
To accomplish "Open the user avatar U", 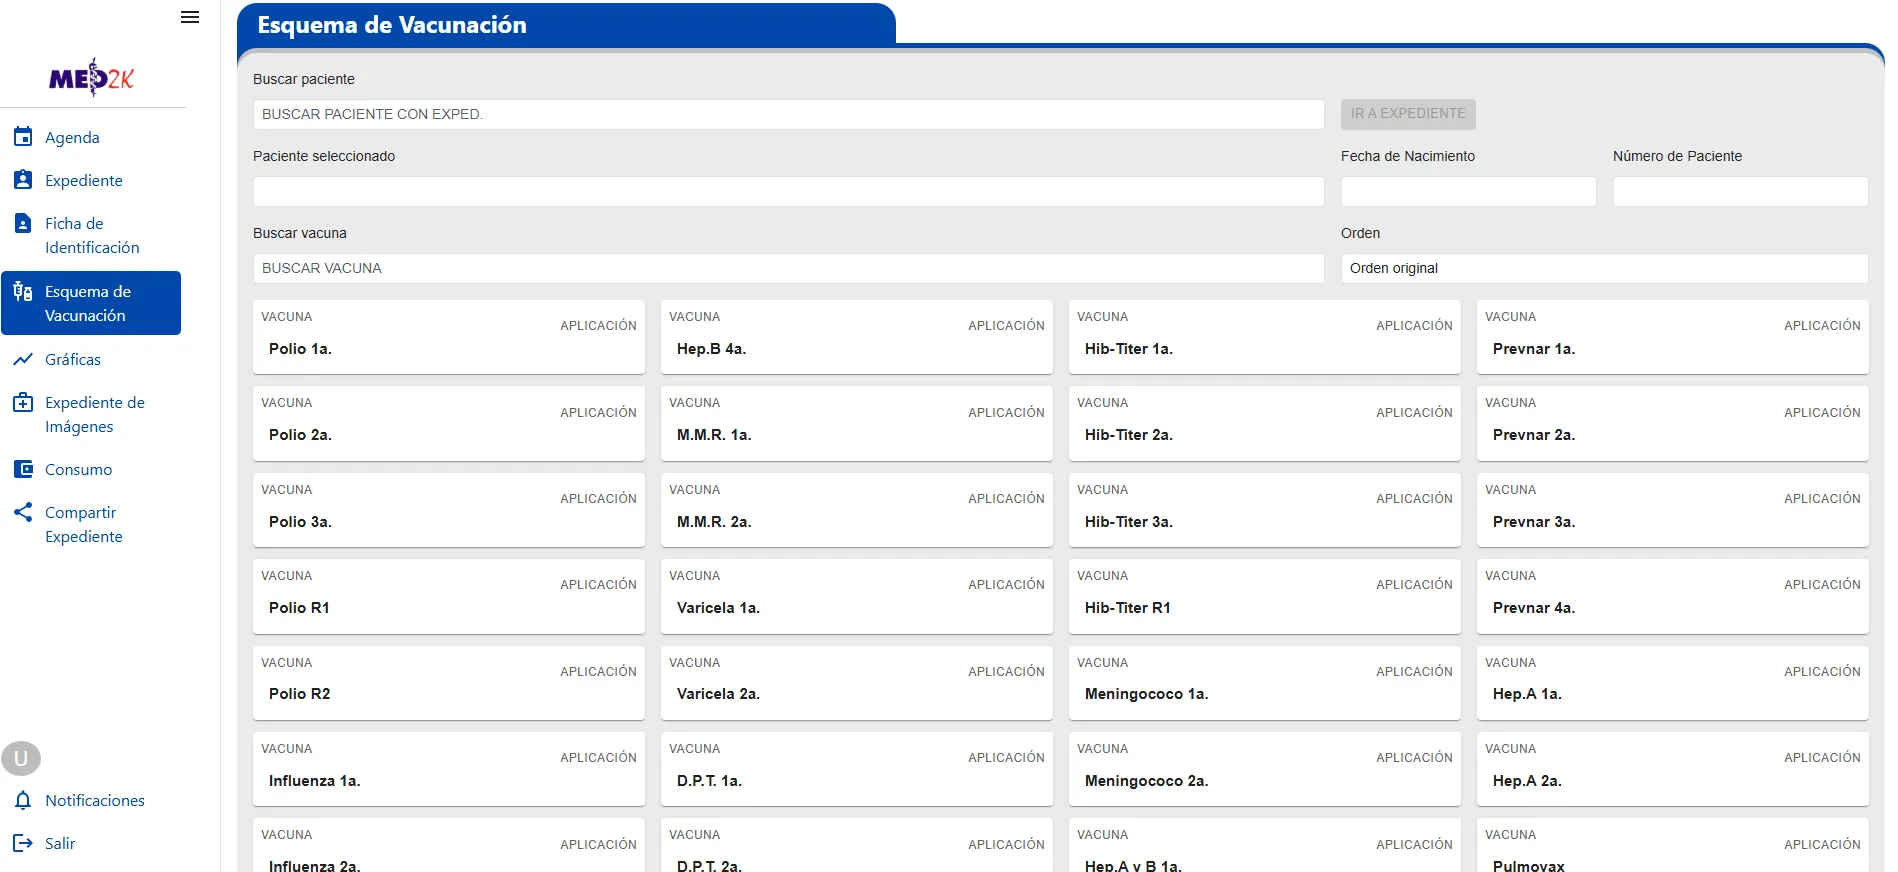I will 21,758.
